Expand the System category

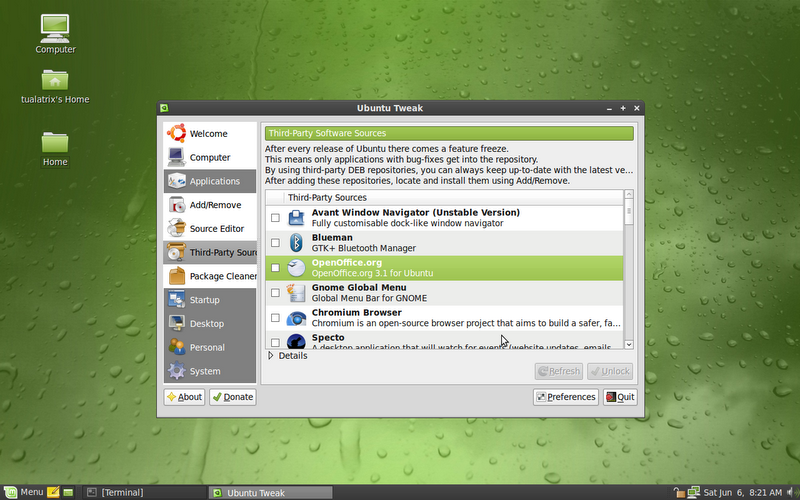tap(210, 371)
